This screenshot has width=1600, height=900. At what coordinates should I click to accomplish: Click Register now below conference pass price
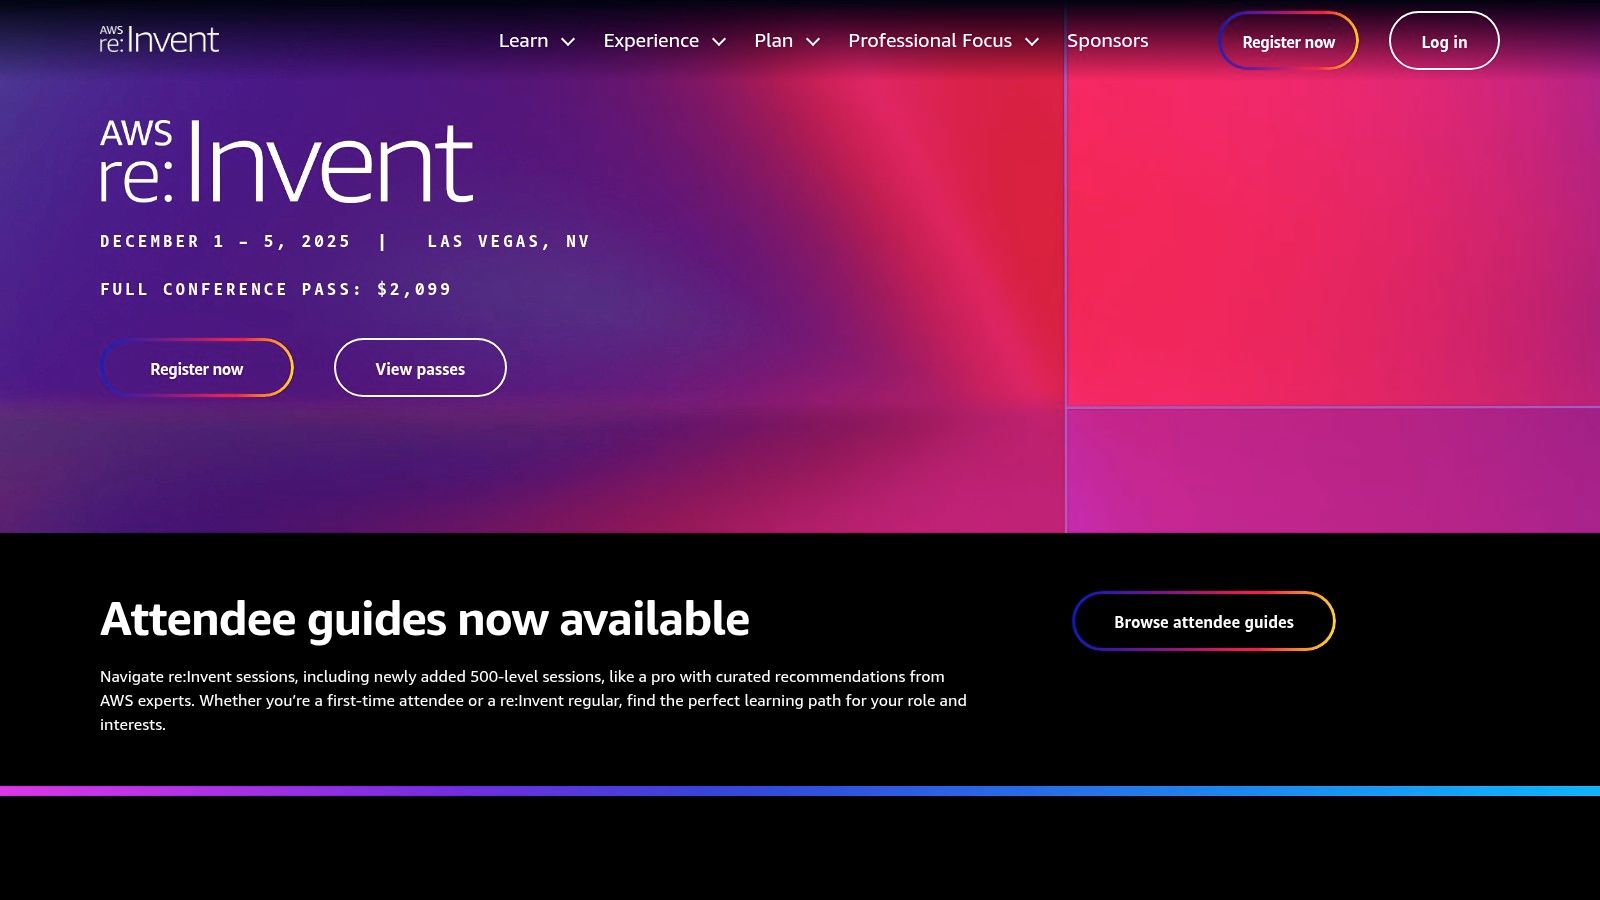[x=197, y=368]
